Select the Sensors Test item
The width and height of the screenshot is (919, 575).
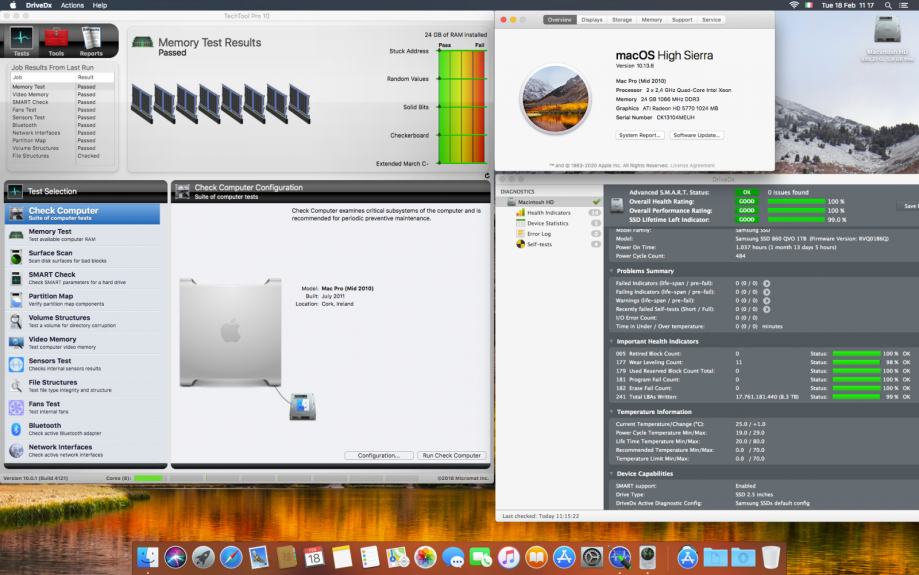(50, 364)
